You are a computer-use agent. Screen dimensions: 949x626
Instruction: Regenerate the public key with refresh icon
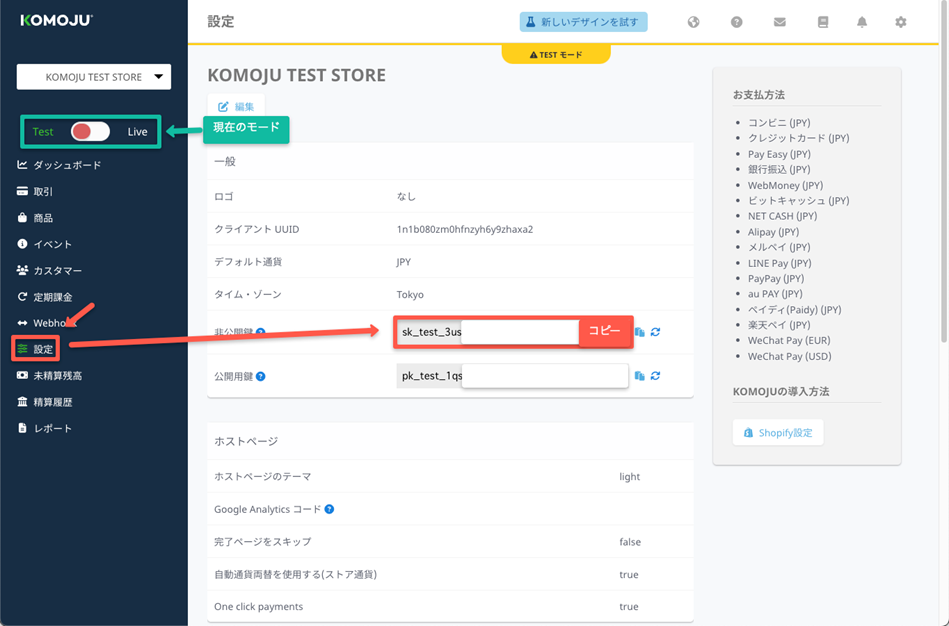[x=656, y=376]
